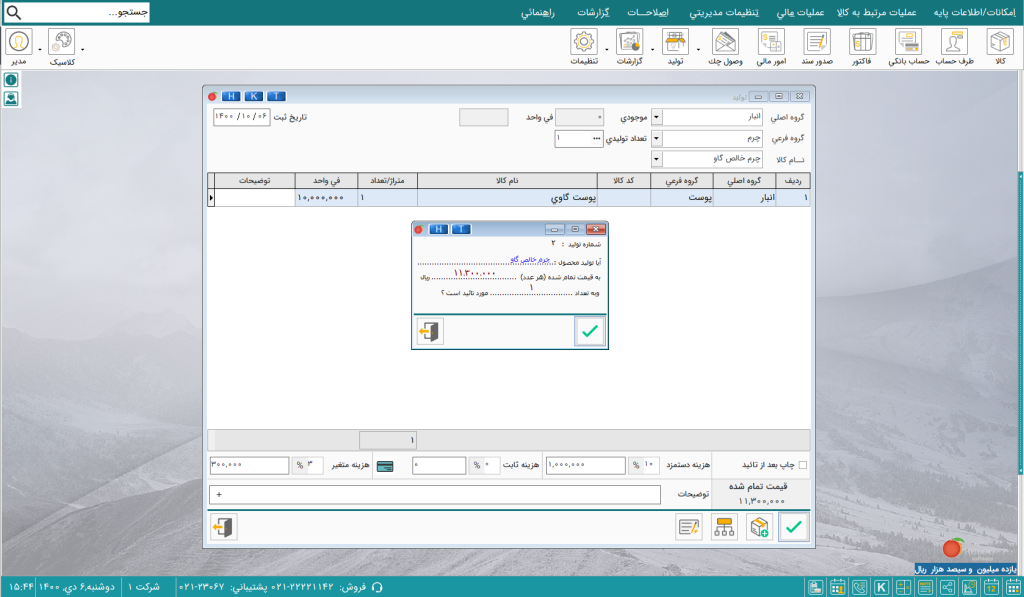Click the hierarchy tree icon in footer

click(724, 527)
